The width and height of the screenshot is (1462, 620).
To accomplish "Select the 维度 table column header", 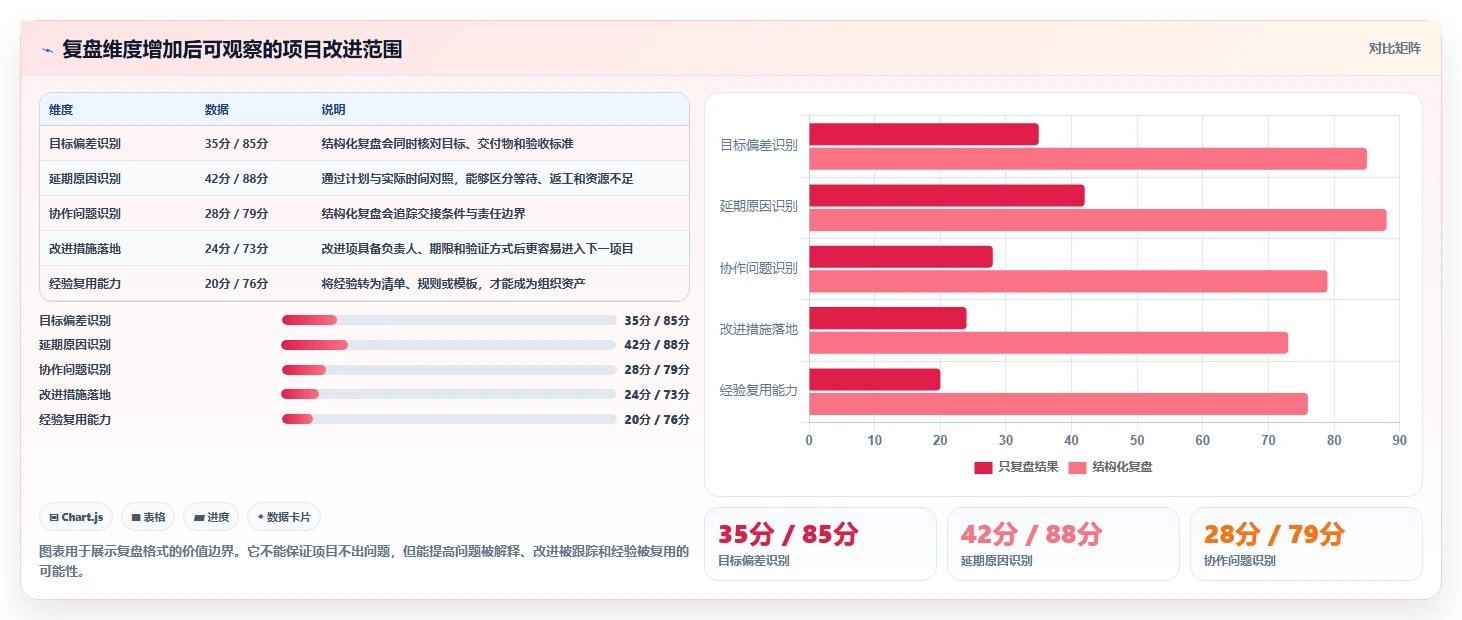I will pyautogui.click(x=61, y=110).
